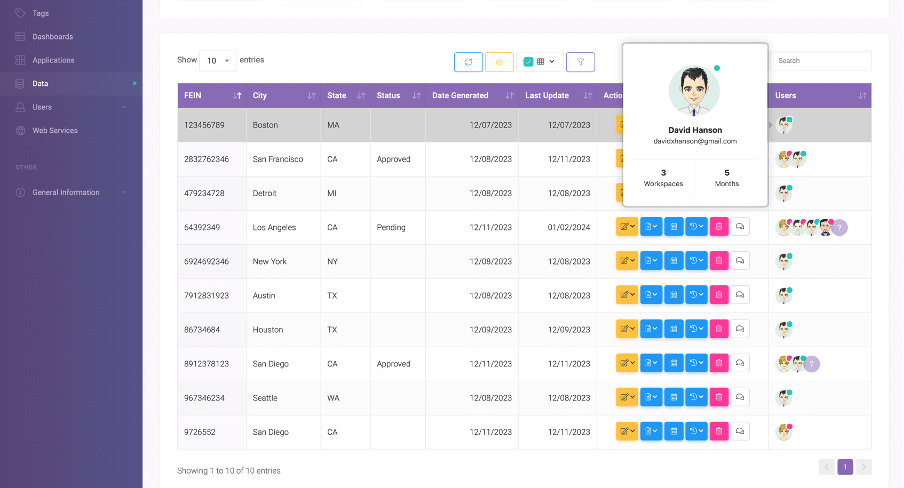Delete the New York row via pink trash icon
This screenshot has height=488, width=904.
pos(718,261)
